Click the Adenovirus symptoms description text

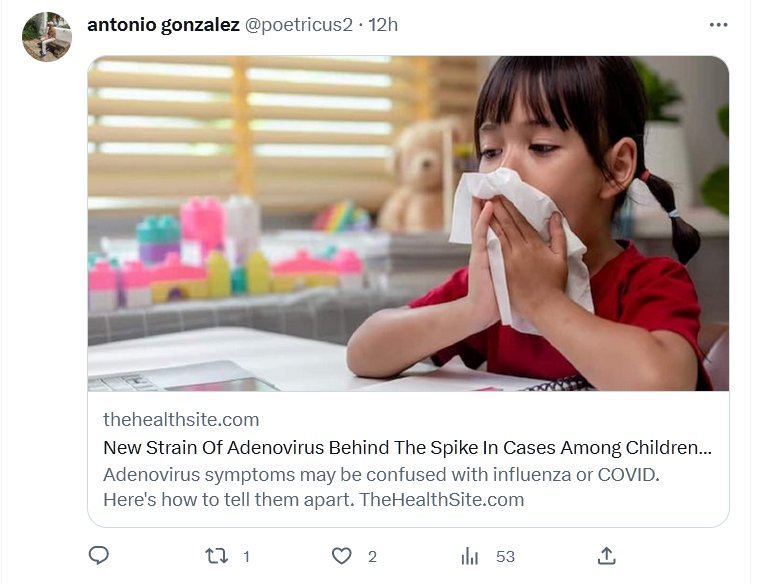pos(380,473)
